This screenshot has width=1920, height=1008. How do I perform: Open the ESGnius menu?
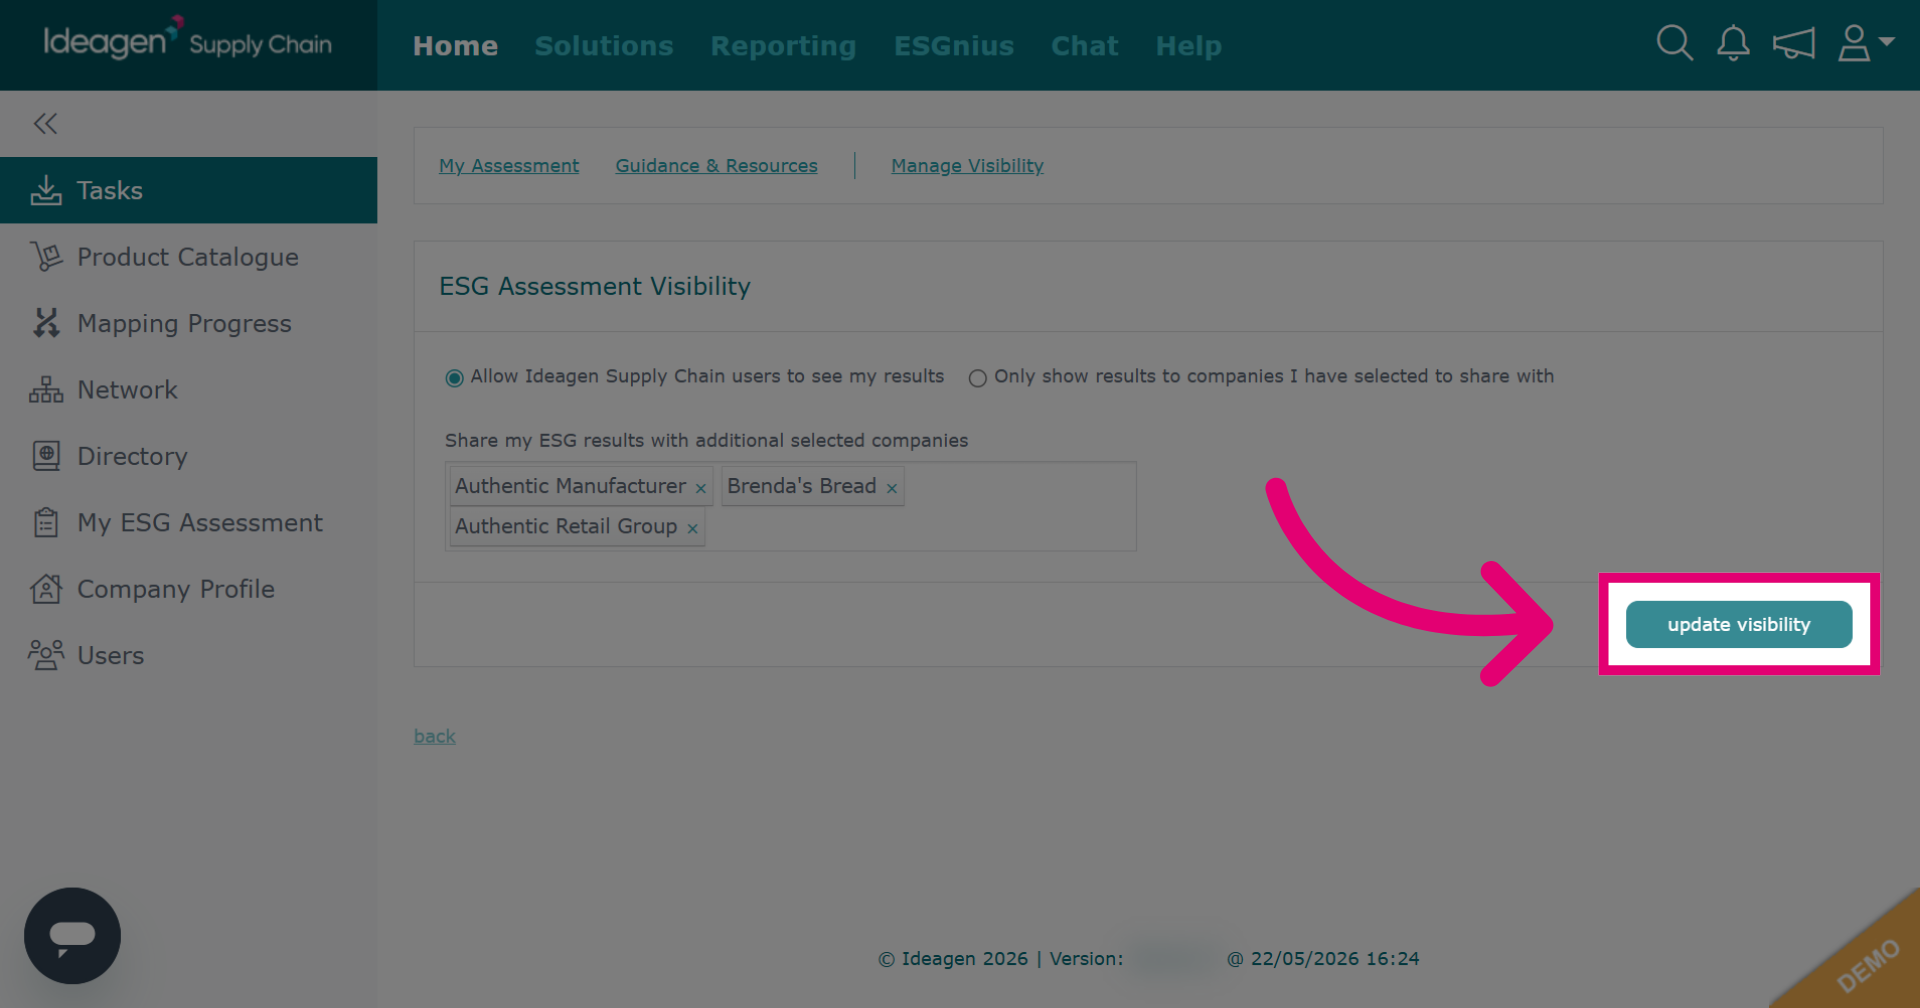tap(954, 46)
